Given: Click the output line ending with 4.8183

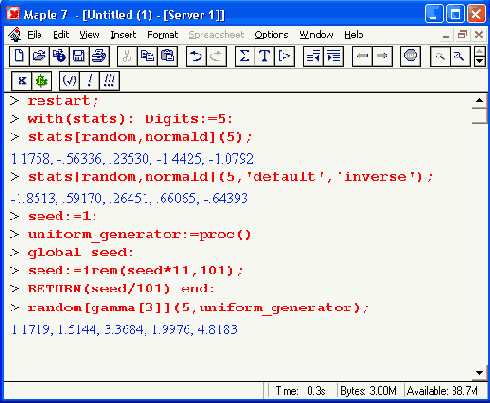Looking at the screenshot, I should pyautogui.click(x=124, y=330).
